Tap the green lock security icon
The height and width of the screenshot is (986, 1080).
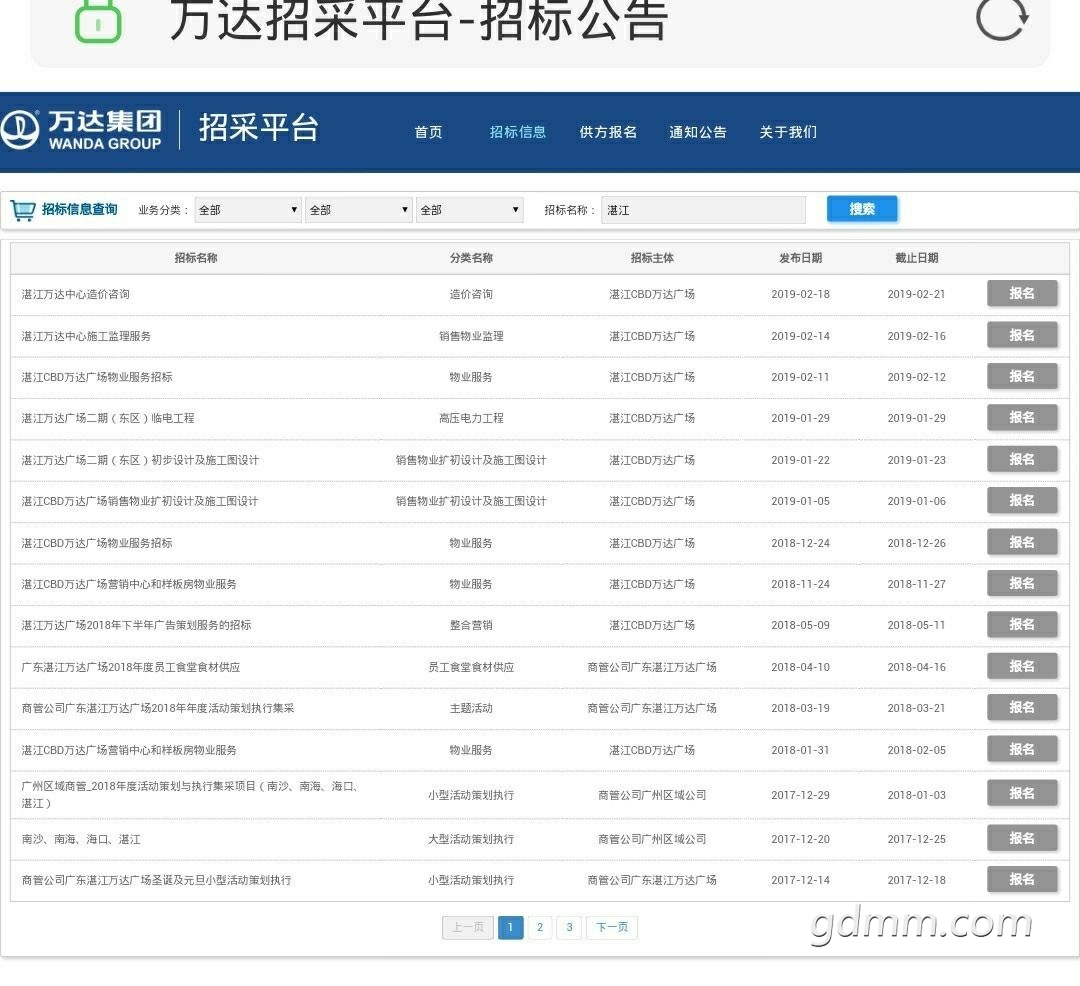[98, 21]
